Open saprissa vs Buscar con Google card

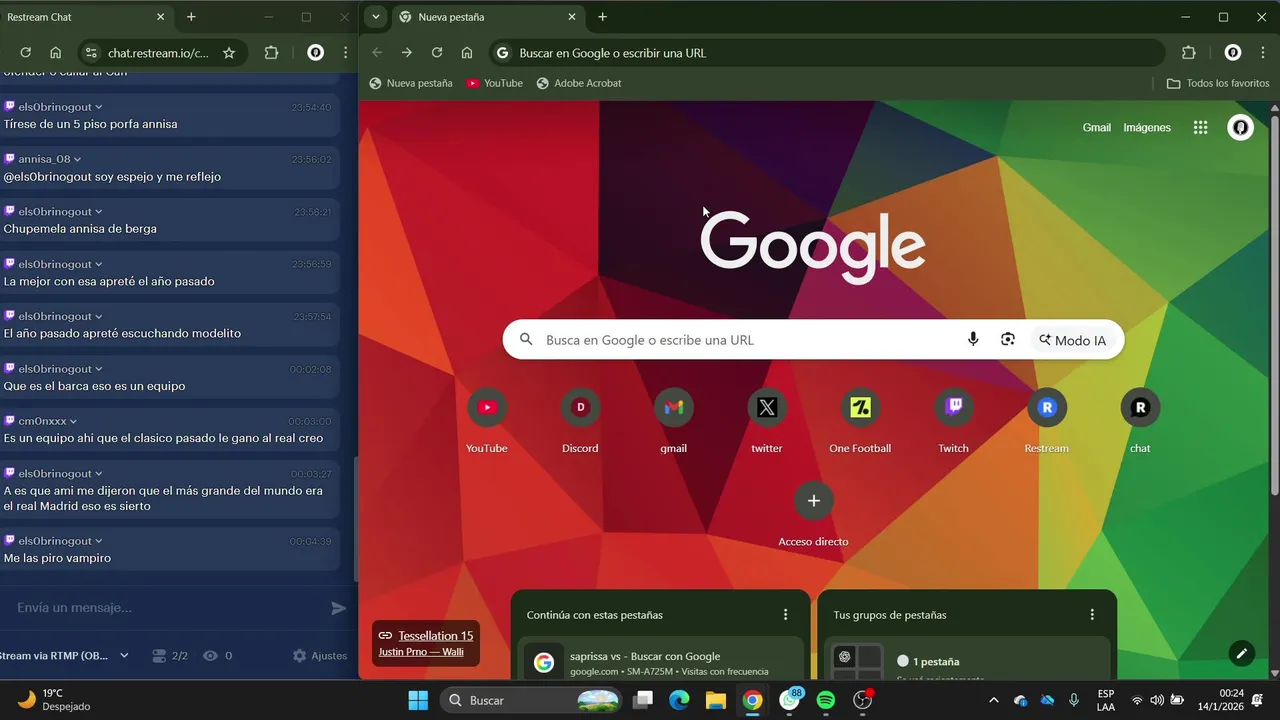tap(660, 661)
